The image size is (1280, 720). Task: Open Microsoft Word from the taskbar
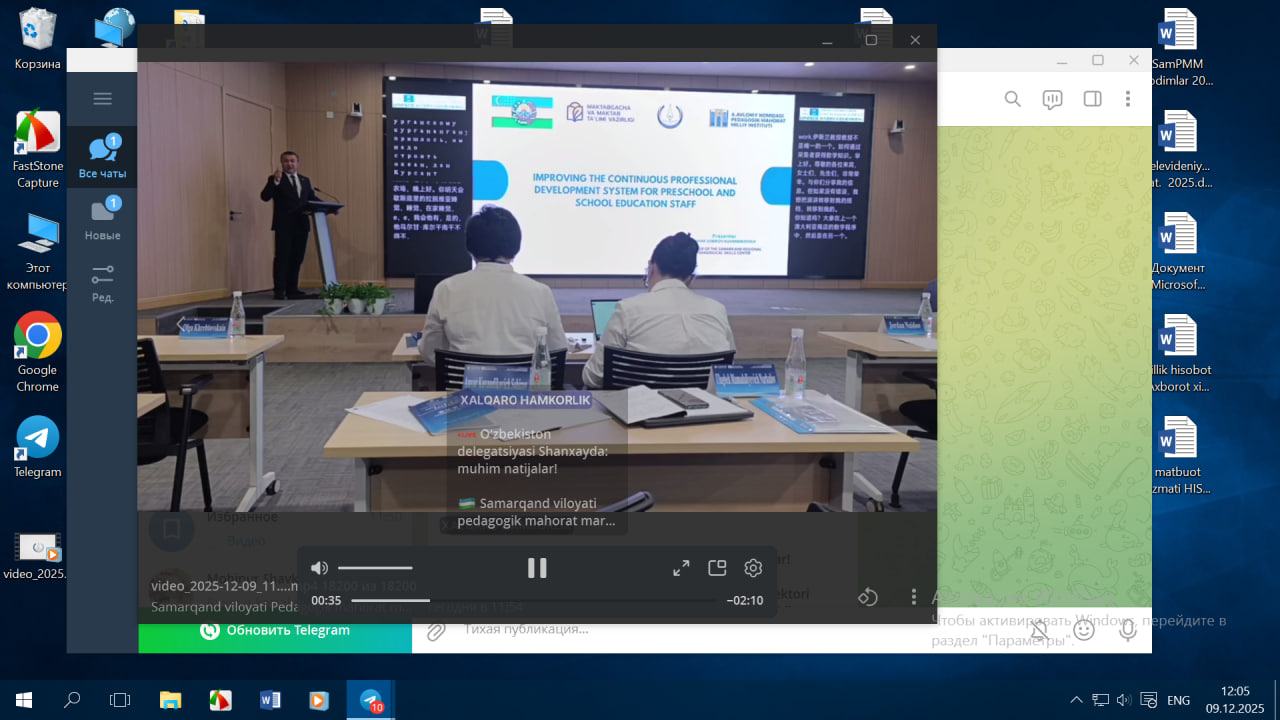[270, 700]
